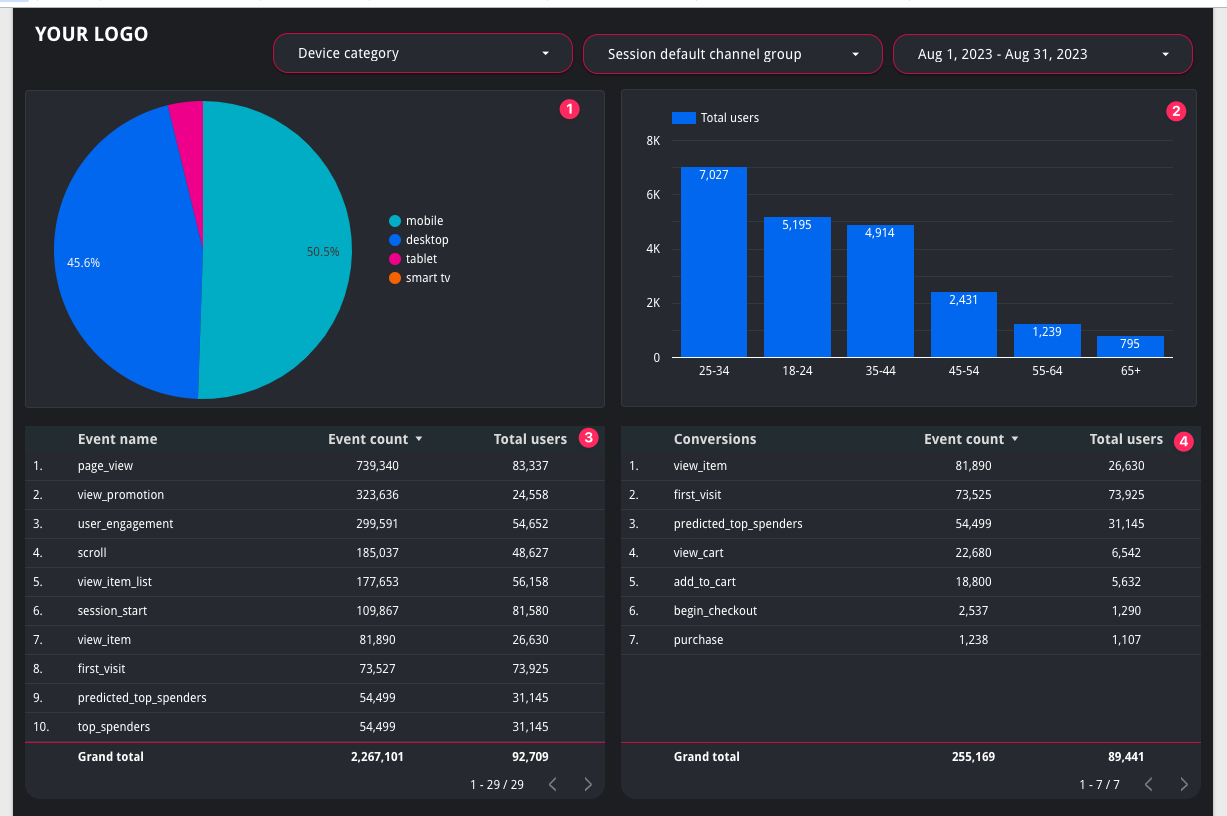
Task: Click the pink badge 3 near Total users
Action: coord(588,437)
